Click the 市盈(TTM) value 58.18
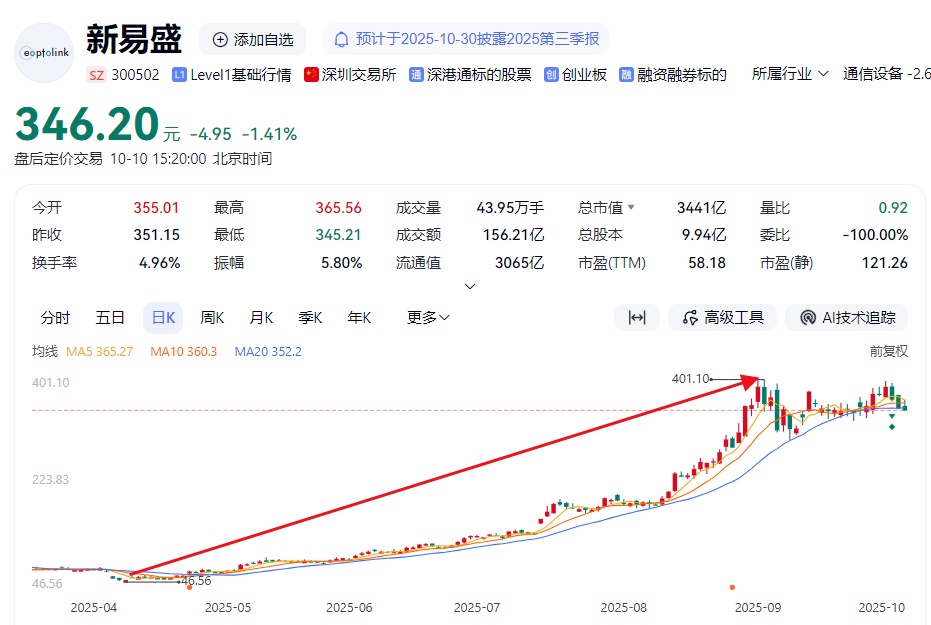This screenshot has width=931, height=625. 707,262
